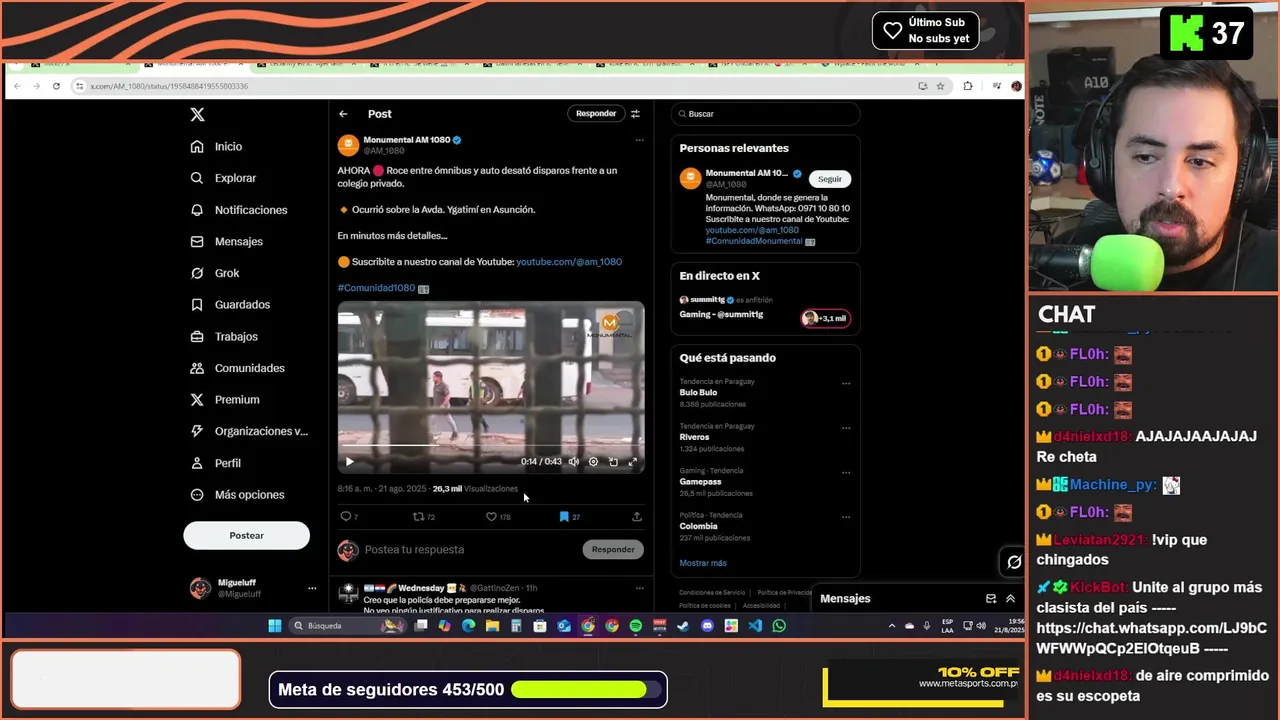Click the Grok floating icon at right edge
The width and height of the screenshot is (1280, 720).
1014,562
